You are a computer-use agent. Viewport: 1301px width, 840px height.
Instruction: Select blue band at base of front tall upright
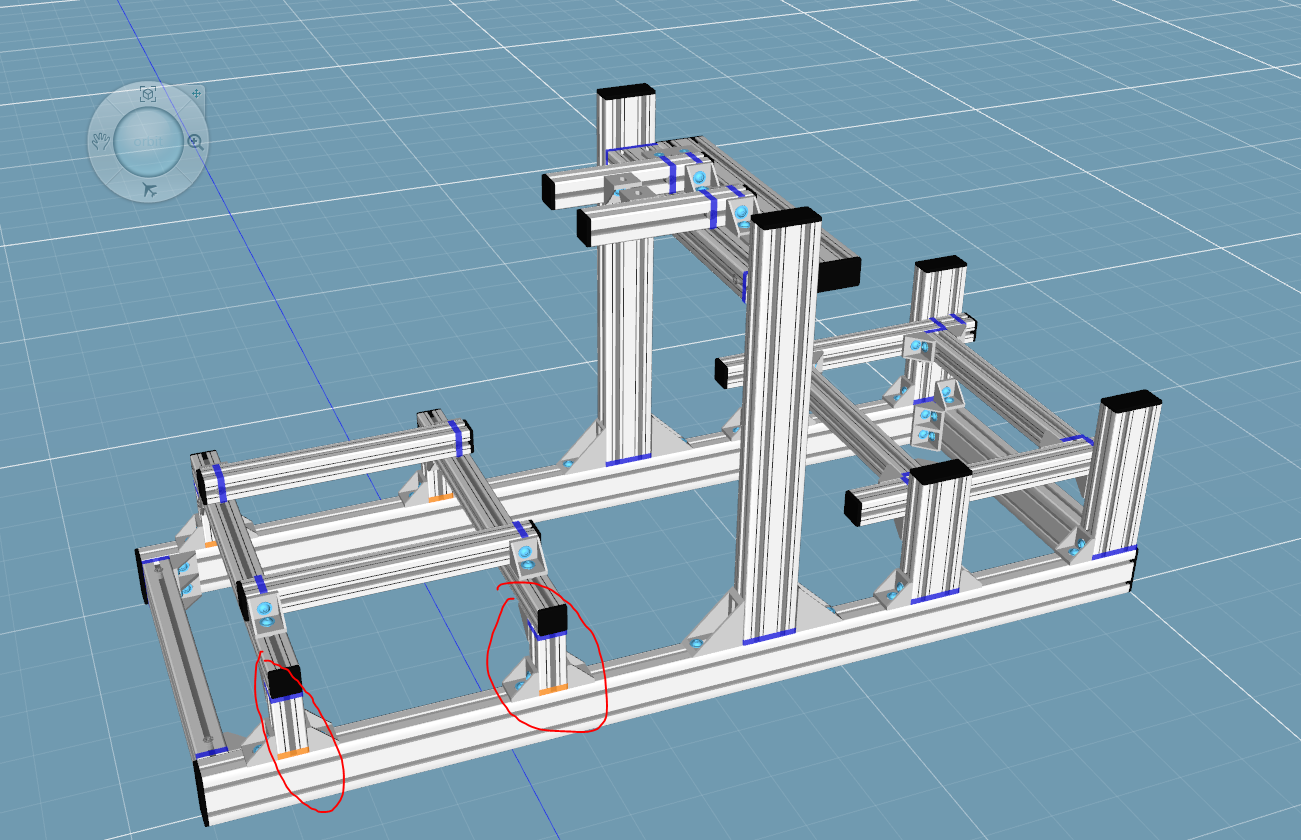click(x=769, y=637)
